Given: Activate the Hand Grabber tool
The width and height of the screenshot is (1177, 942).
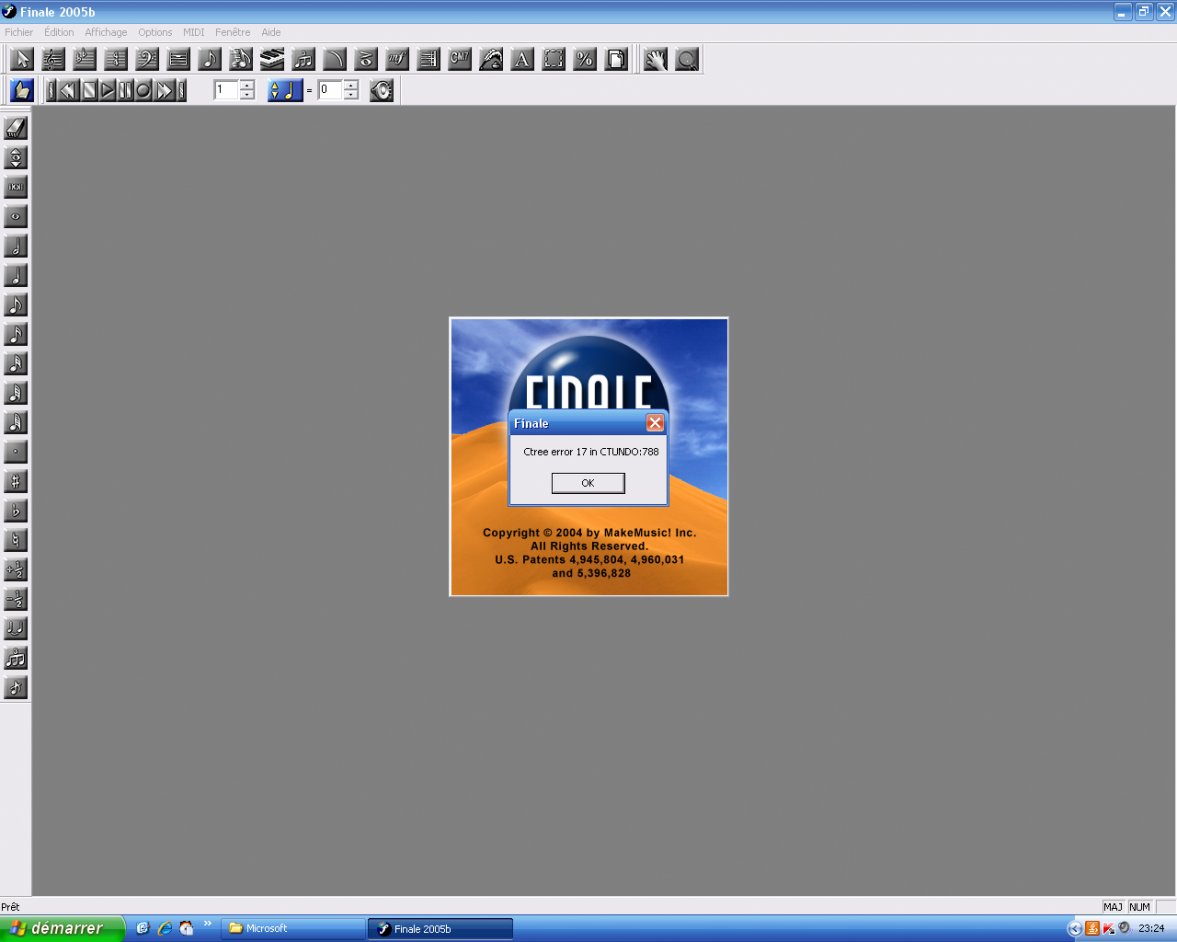Looking at the screenshot, I should [x=654, y=60].
